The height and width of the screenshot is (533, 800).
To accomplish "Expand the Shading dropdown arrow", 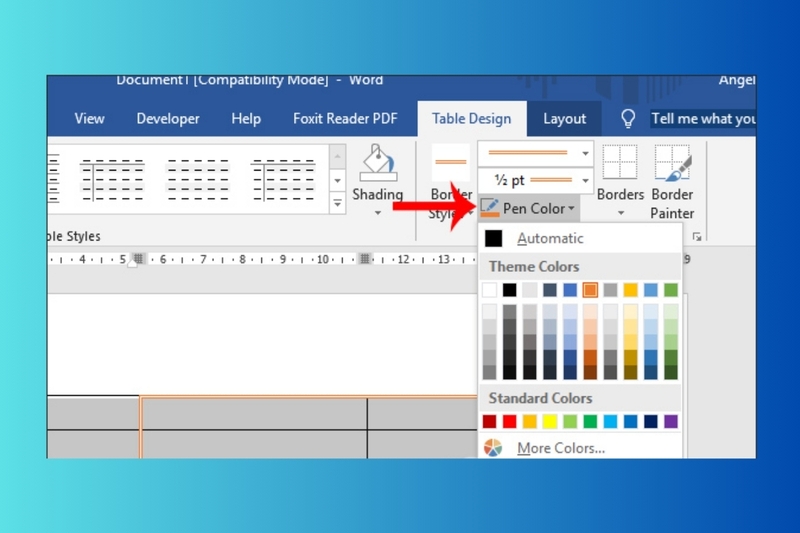I will click(378, 213).
